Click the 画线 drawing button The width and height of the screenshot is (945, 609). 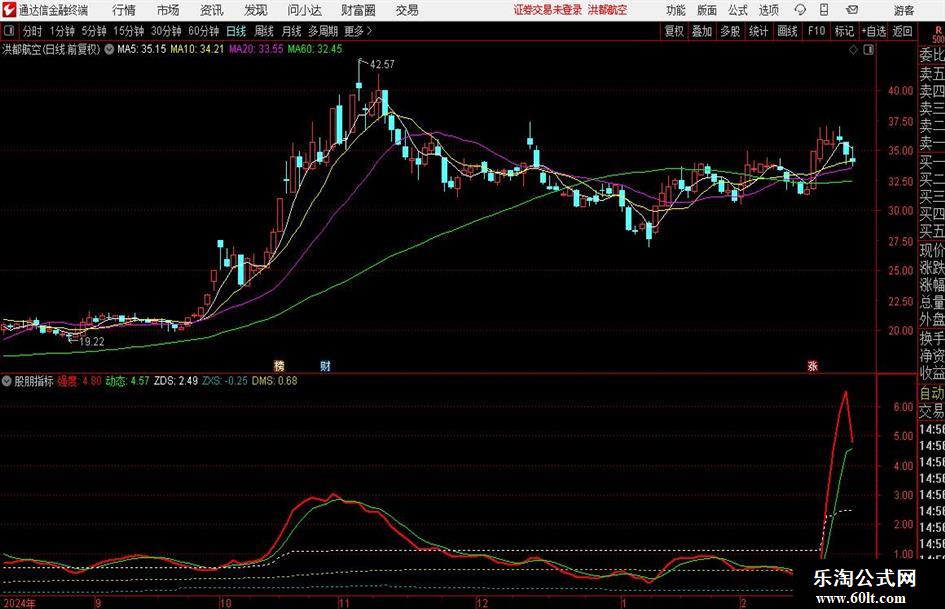click(788, 31)
